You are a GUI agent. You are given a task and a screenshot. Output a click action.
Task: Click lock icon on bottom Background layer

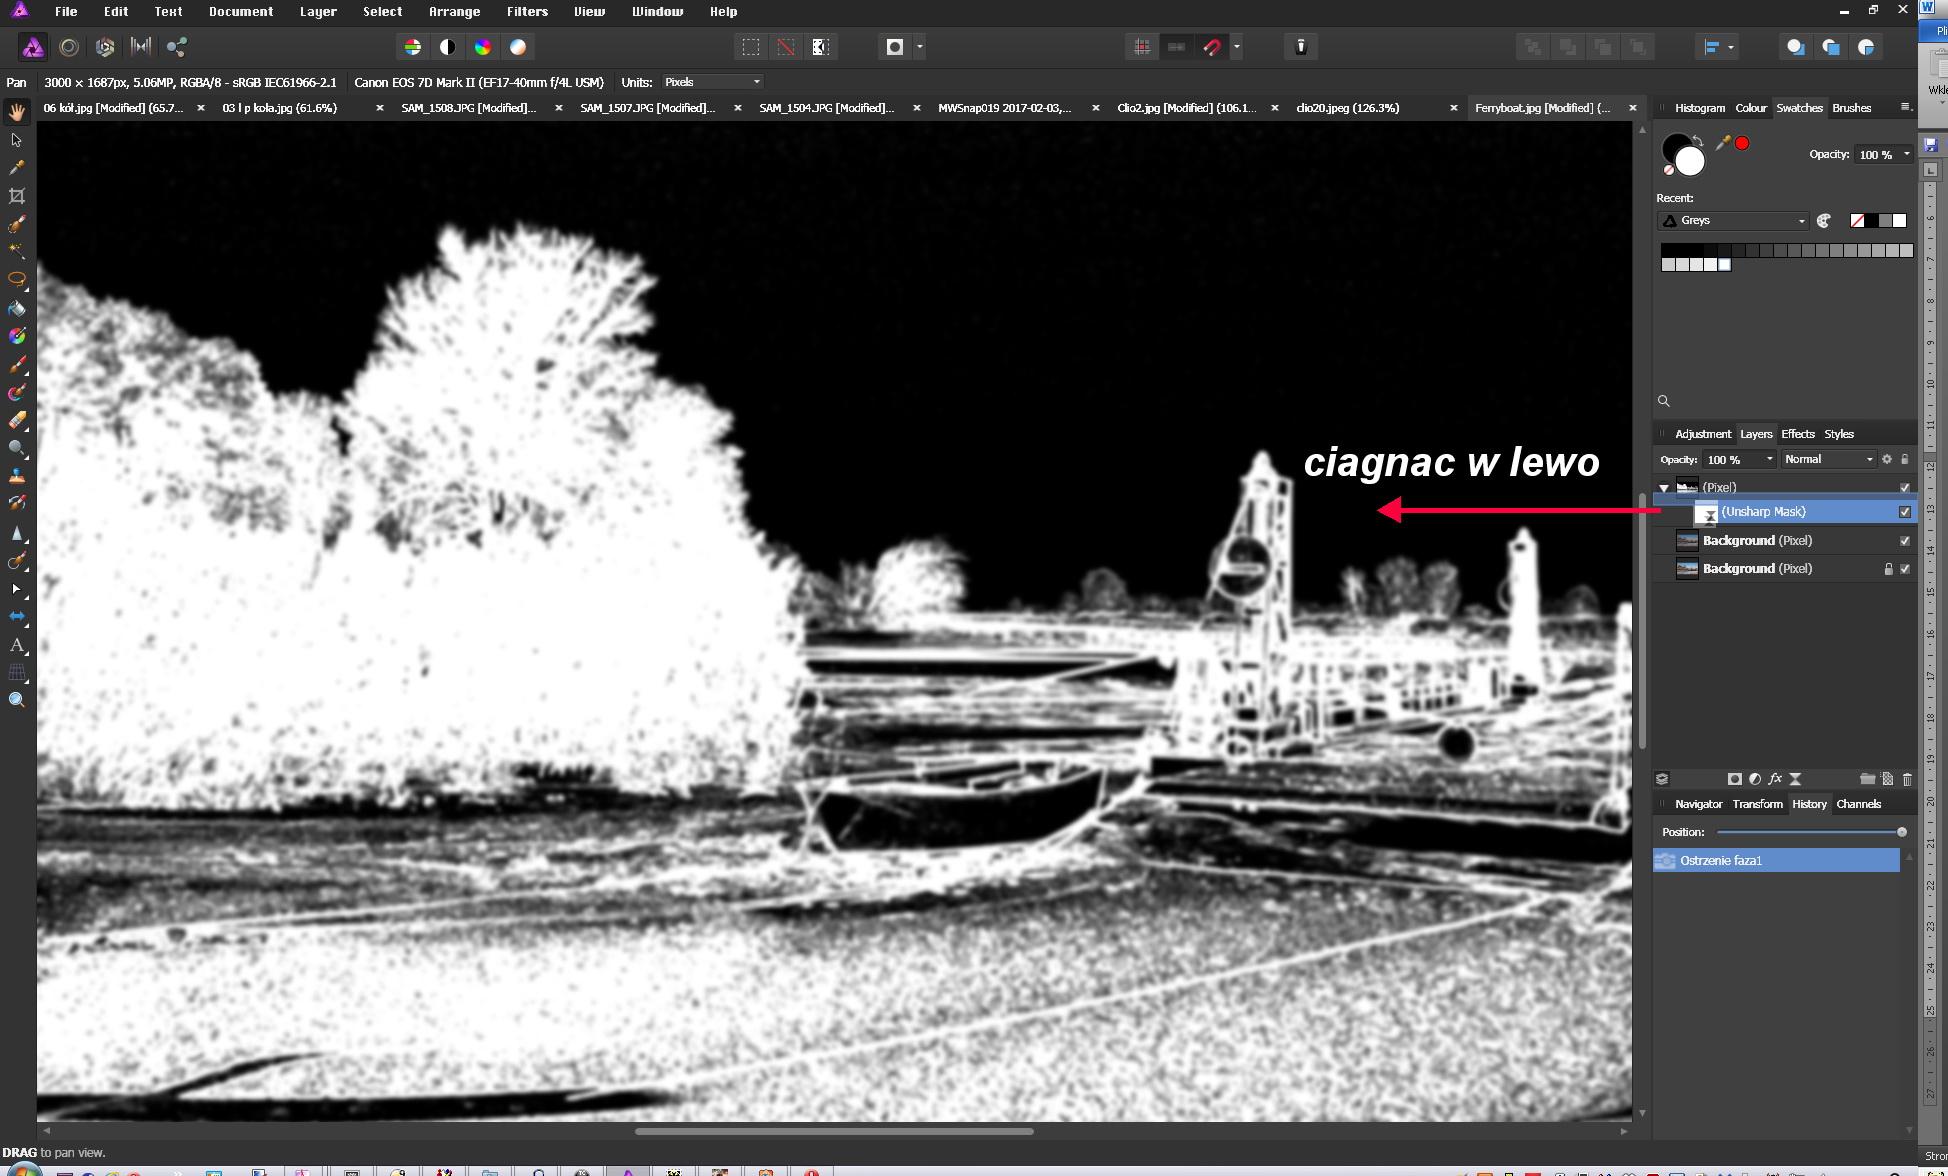(1888, 569)
